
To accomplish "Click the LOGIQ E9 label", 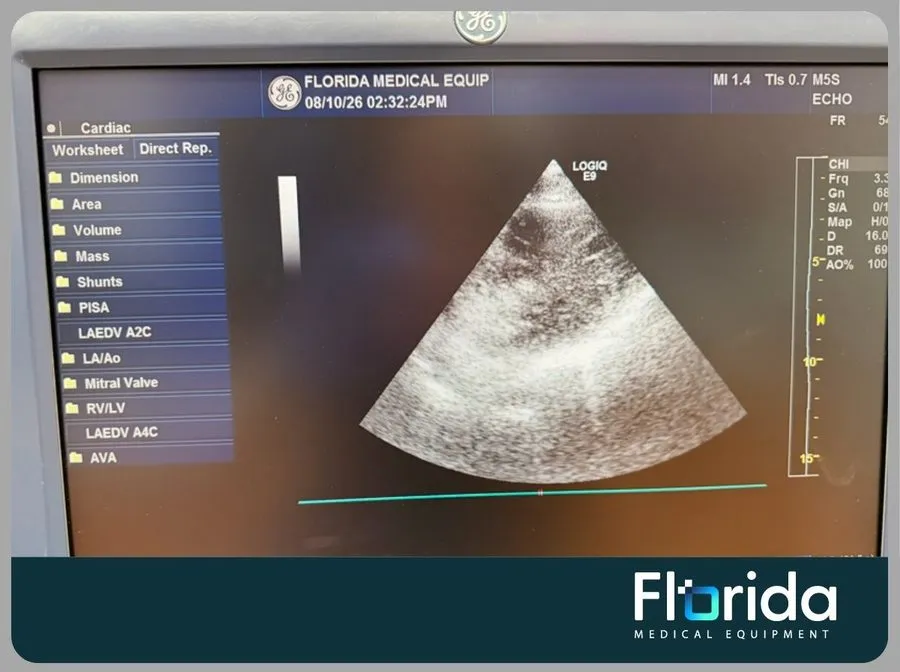I will (589, 170).
